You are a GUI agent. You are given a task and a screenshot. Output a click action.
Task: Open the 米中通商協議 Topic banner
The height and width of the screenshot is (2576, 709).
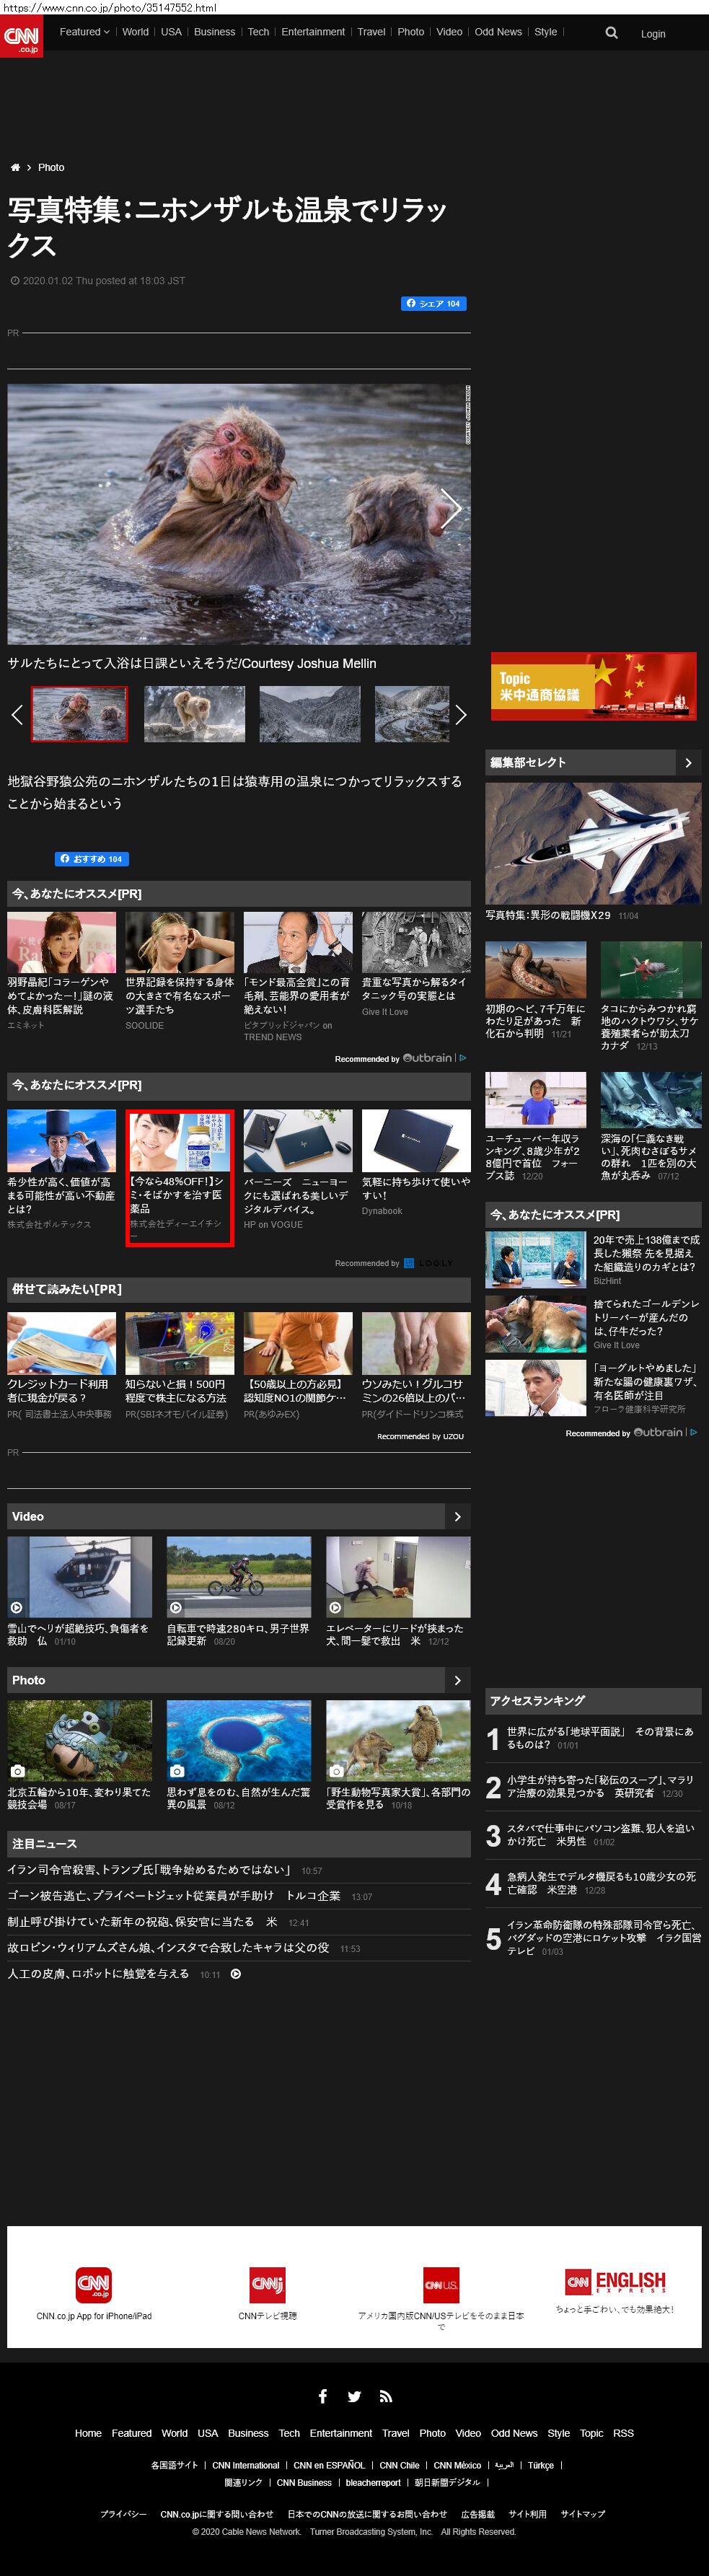[x=593, y=686]
